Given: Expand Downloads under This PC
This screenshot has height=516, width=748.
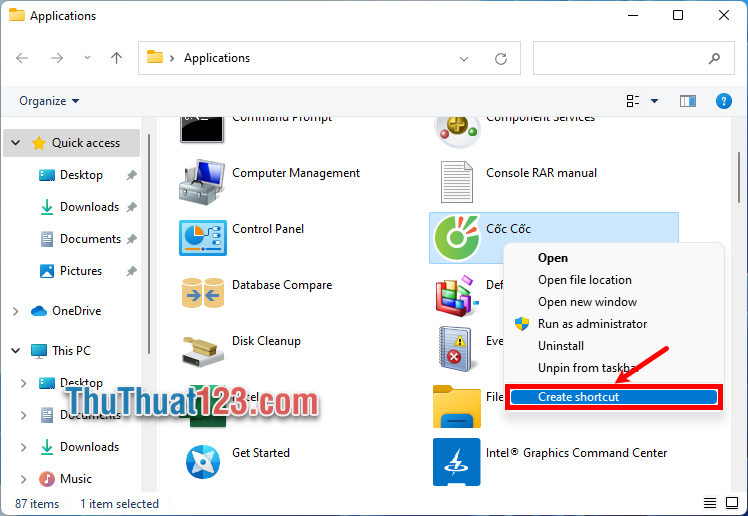Looking at the screenshot, I should pos(23,447).
